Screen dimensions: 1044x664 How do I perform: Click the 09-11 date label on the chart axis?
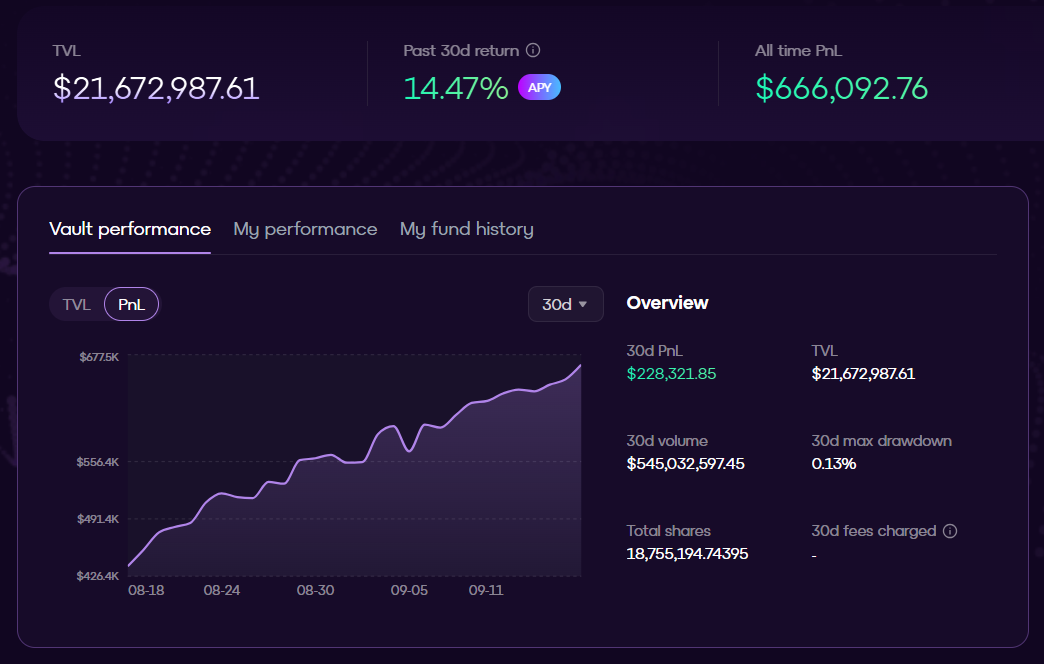pos(486,591)
